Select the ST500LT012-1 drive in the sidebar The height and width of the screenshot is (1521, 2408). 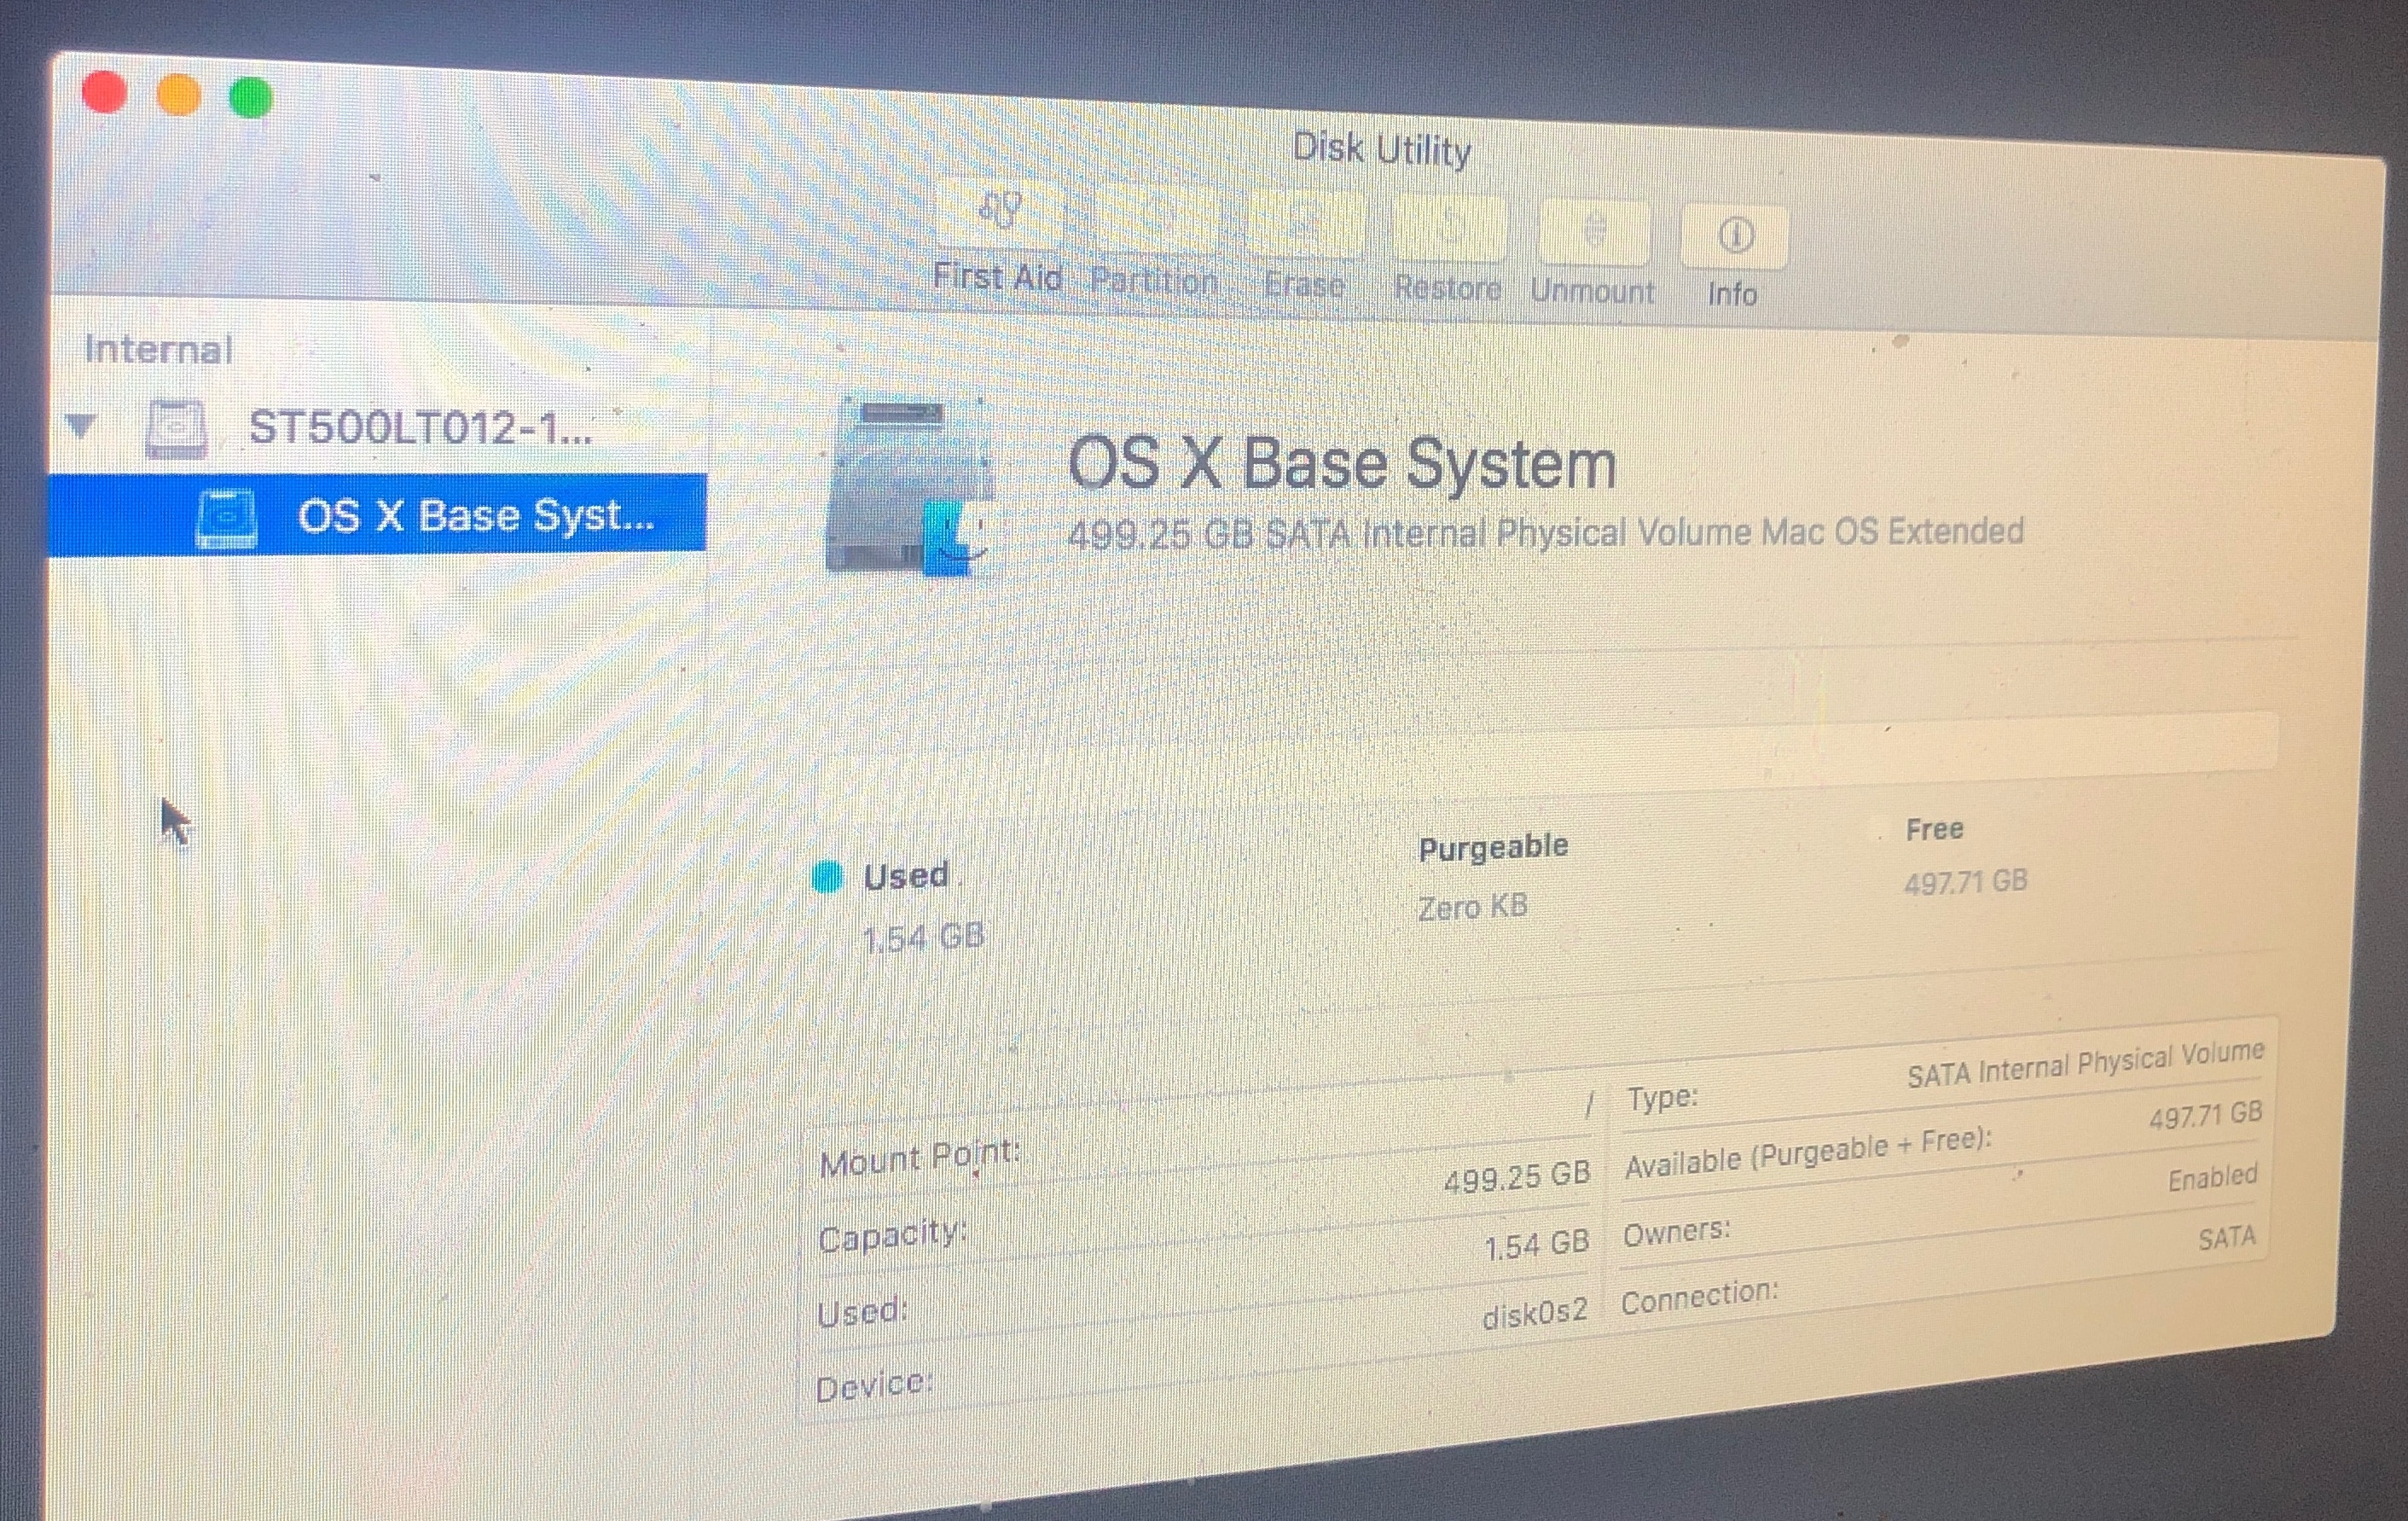(x=420, y=430)
